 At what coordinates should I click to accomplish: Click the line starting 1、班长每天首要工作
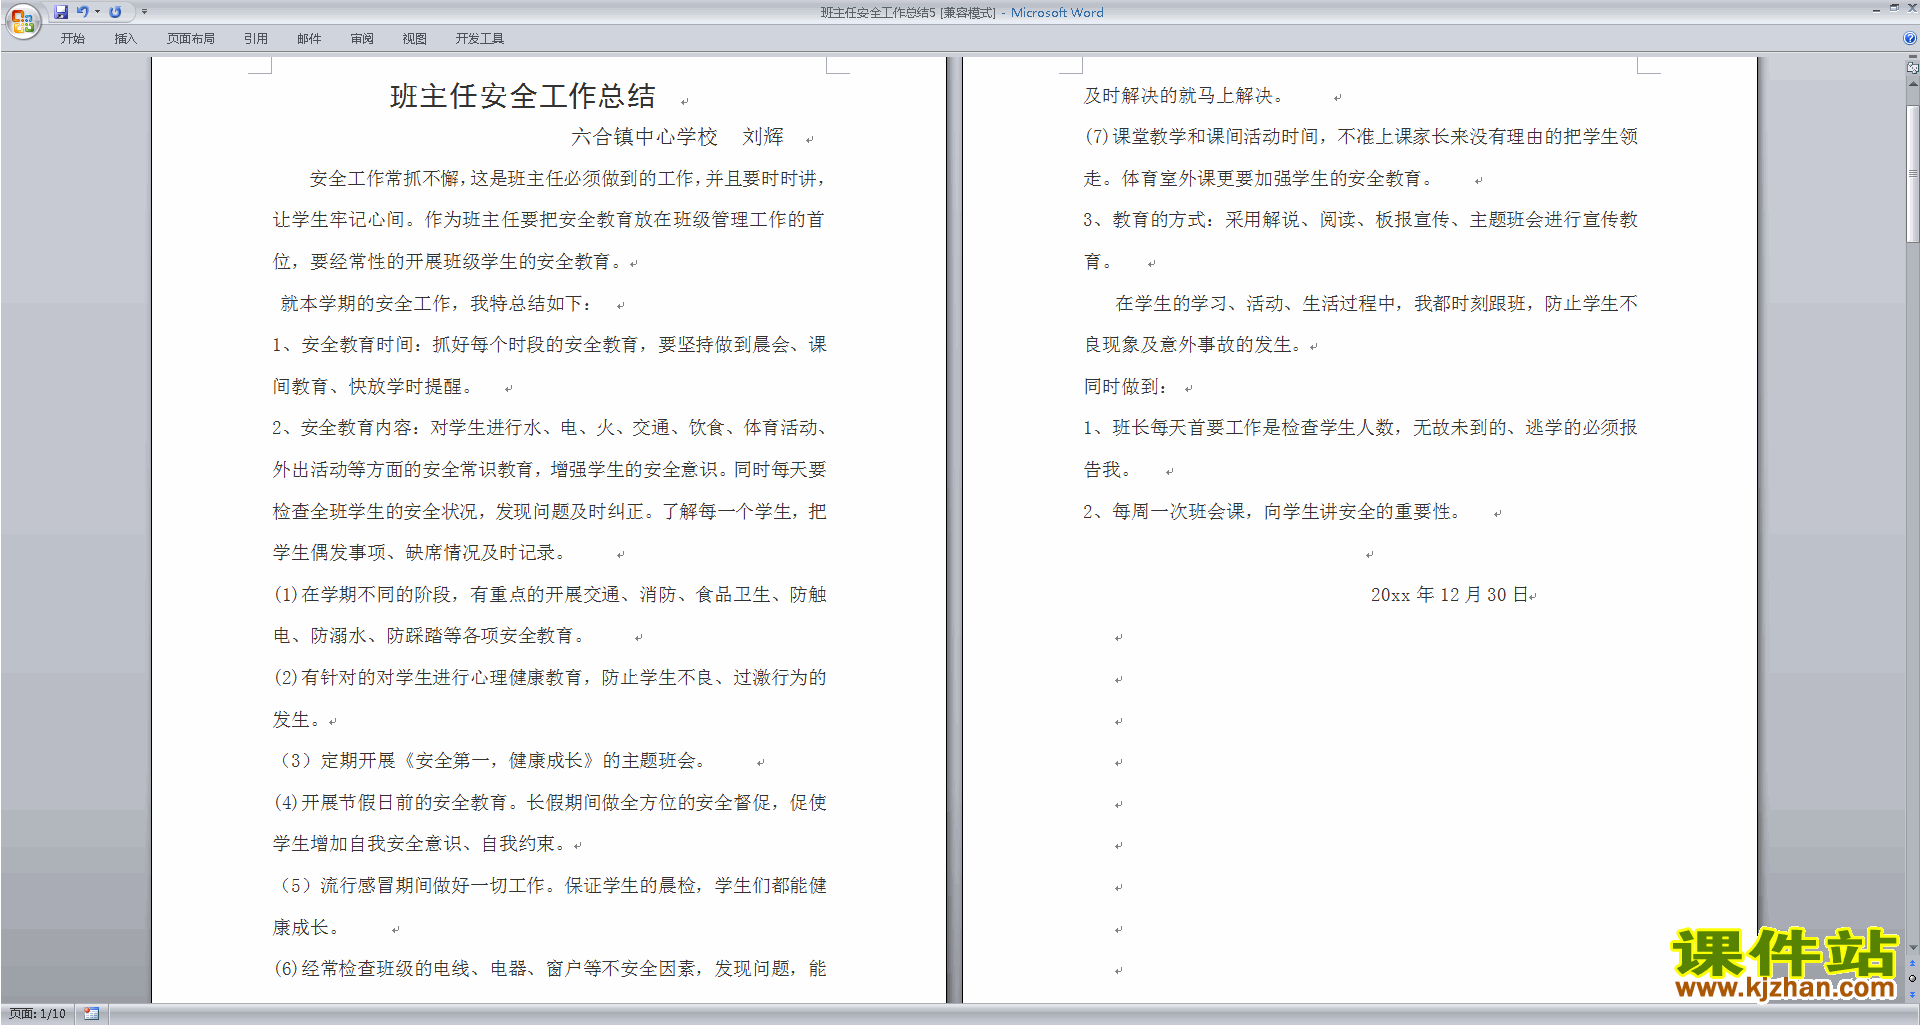(x=1361, y=428)
